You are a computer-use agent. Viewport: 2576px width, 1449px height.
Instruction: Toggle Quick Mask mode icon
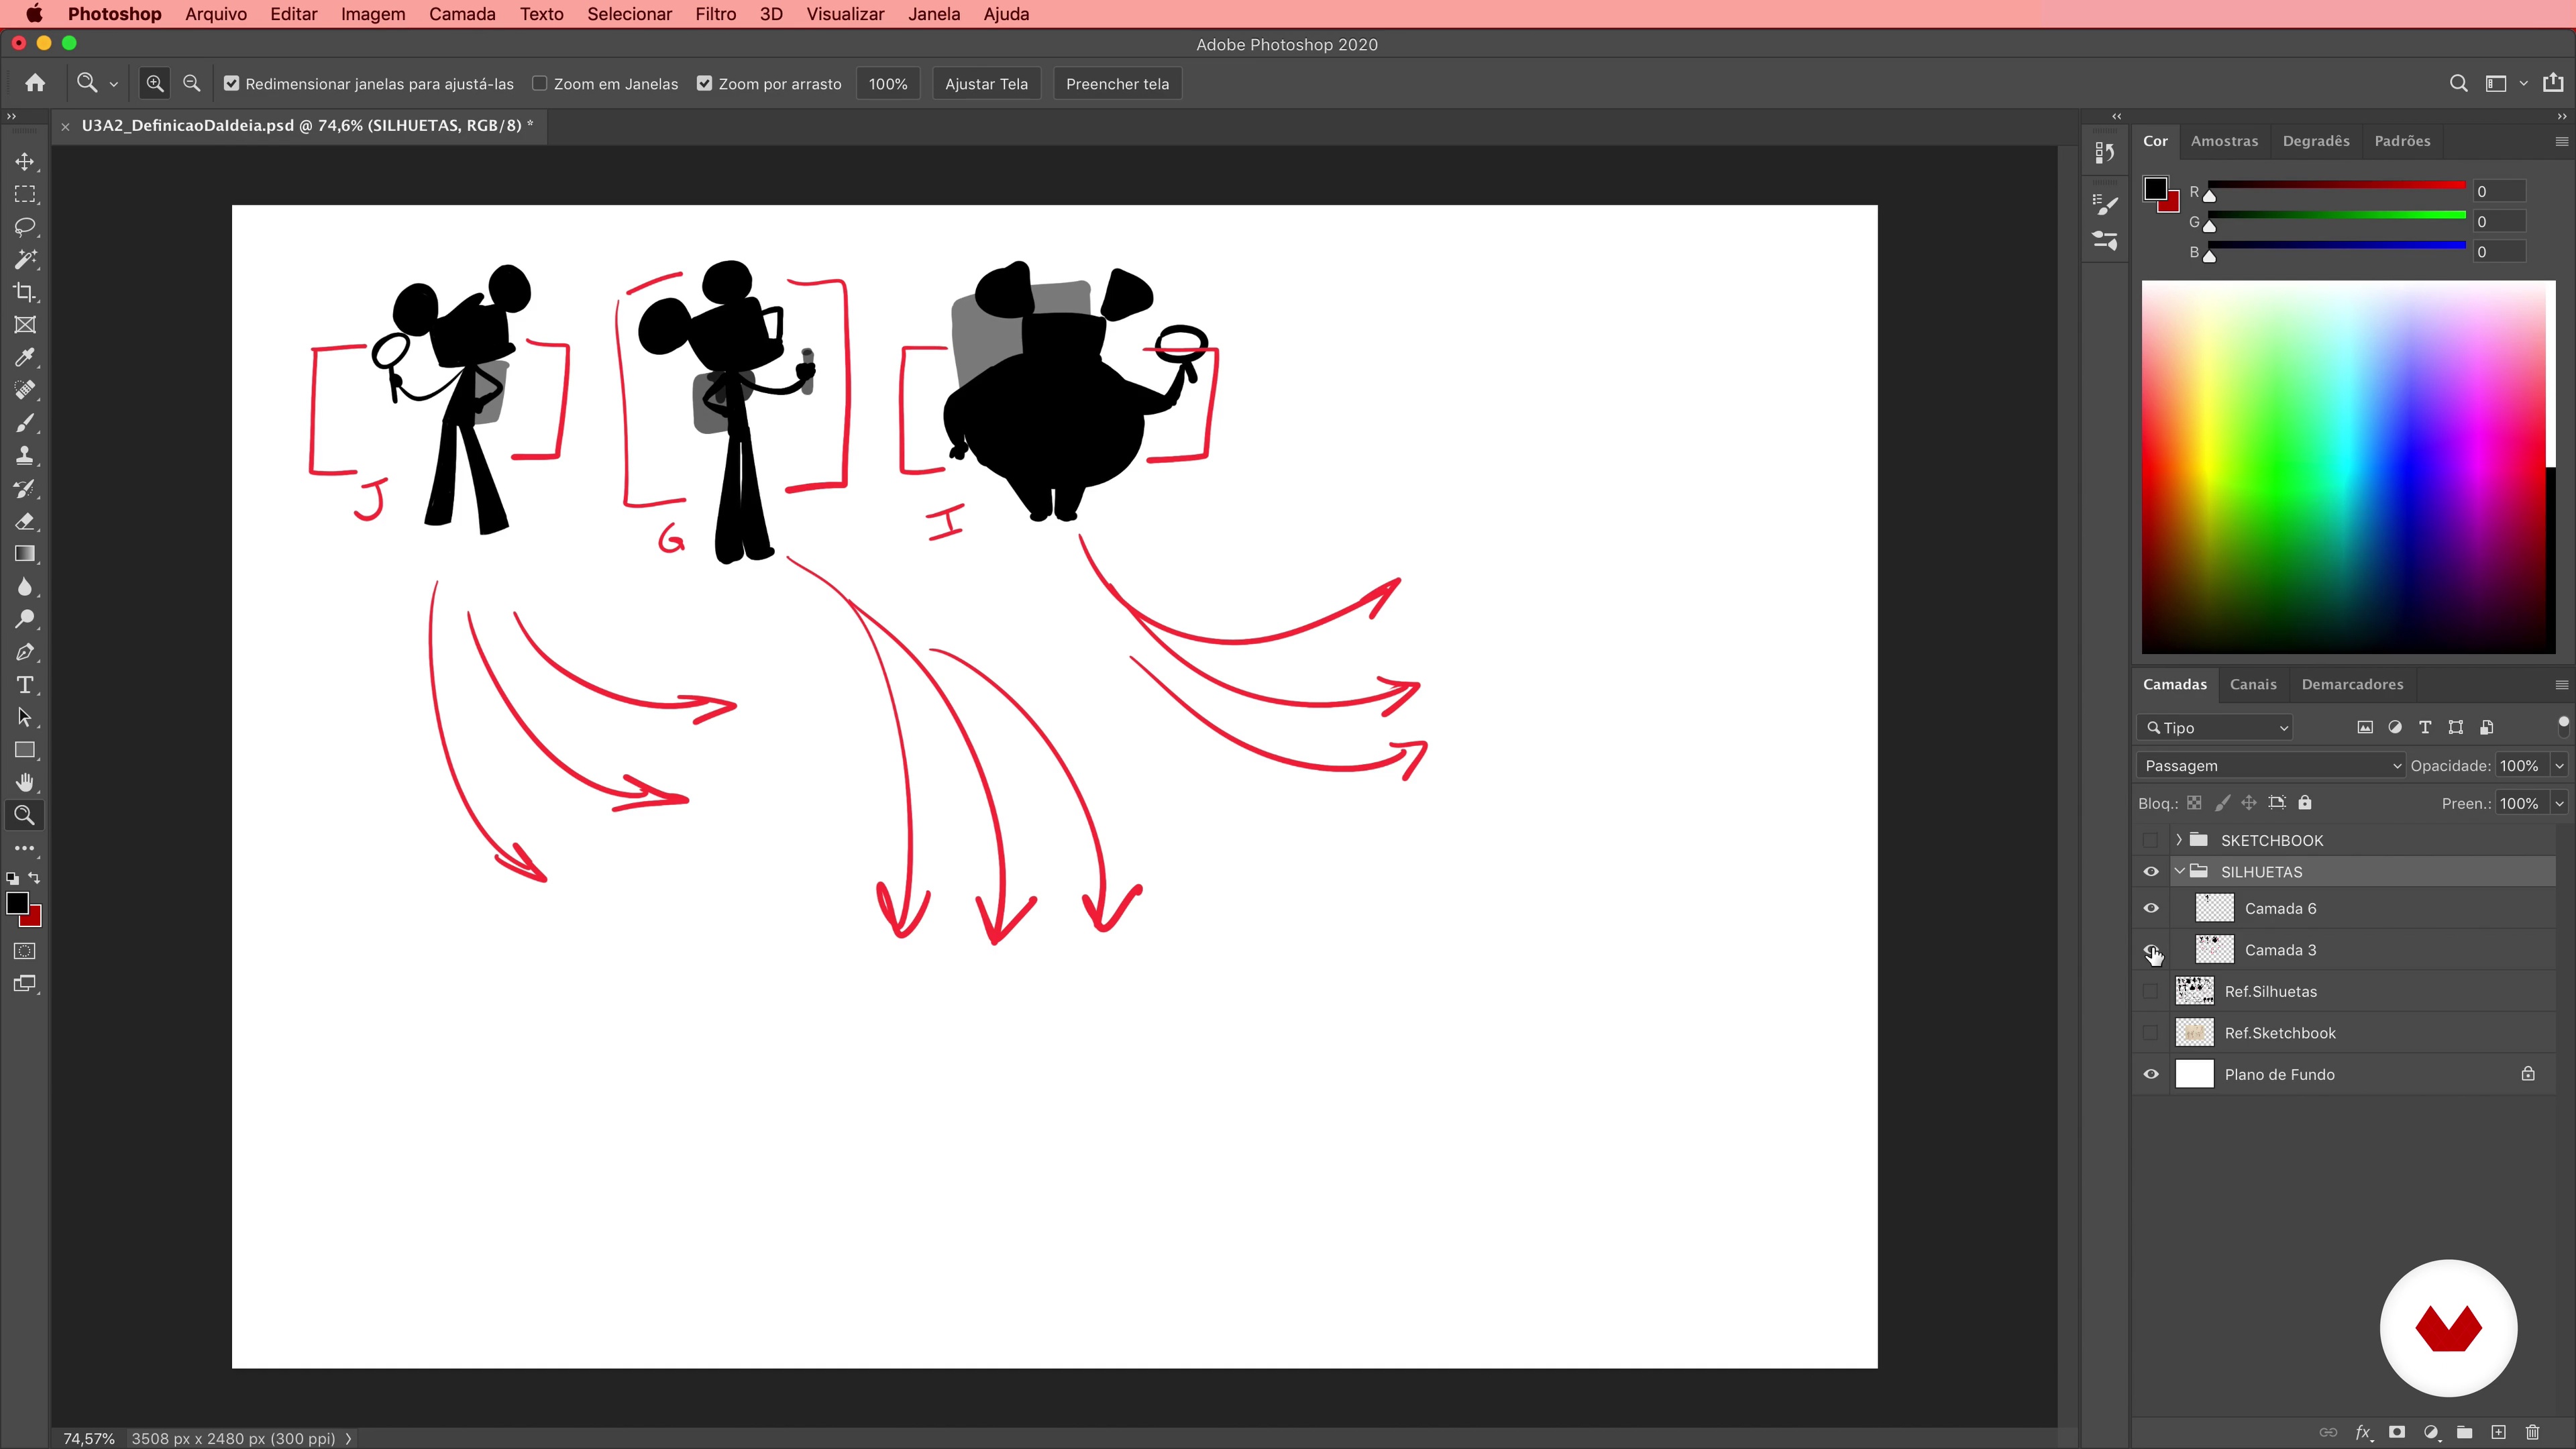coord(25,951)
